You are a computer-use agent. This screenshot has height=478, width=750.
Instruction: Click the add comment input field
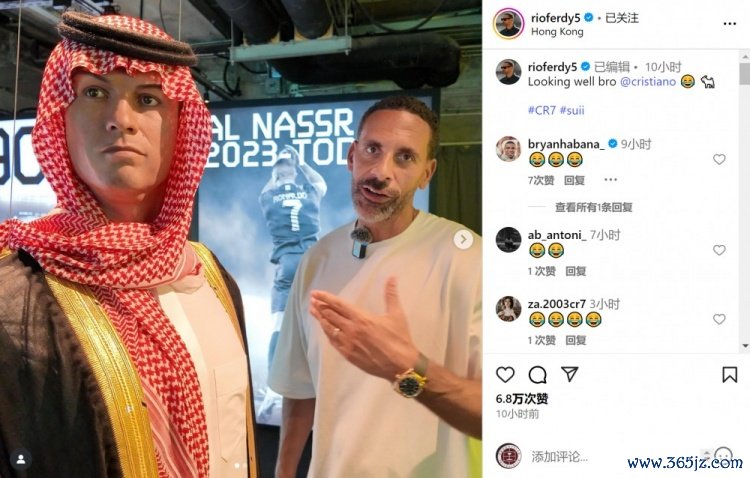[x=612, y=457]
